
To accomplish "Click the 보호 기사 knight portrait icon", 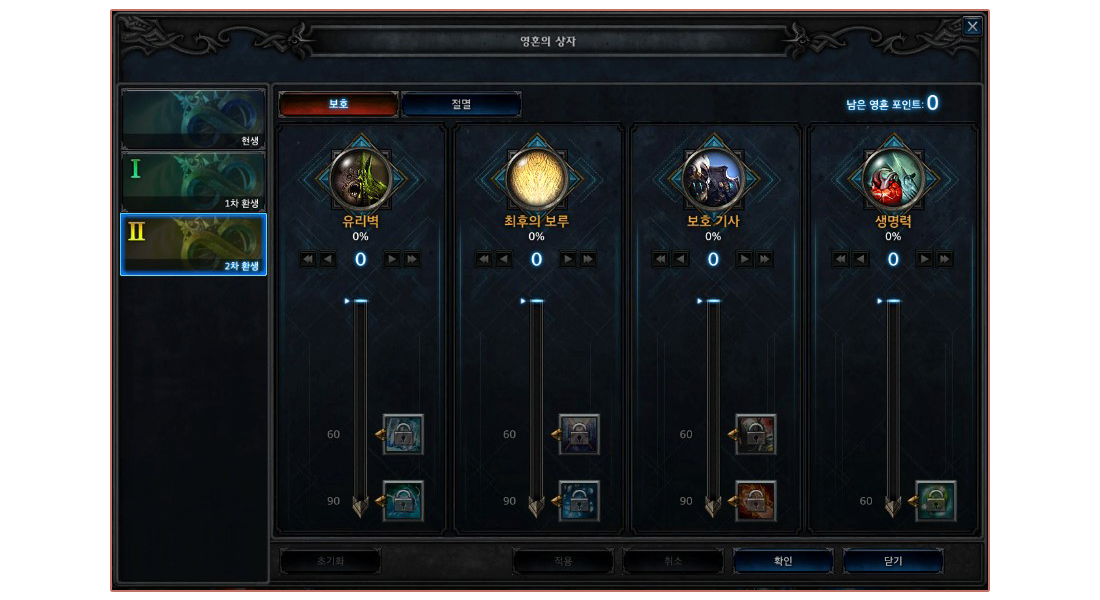I will [x=713, y=178].
